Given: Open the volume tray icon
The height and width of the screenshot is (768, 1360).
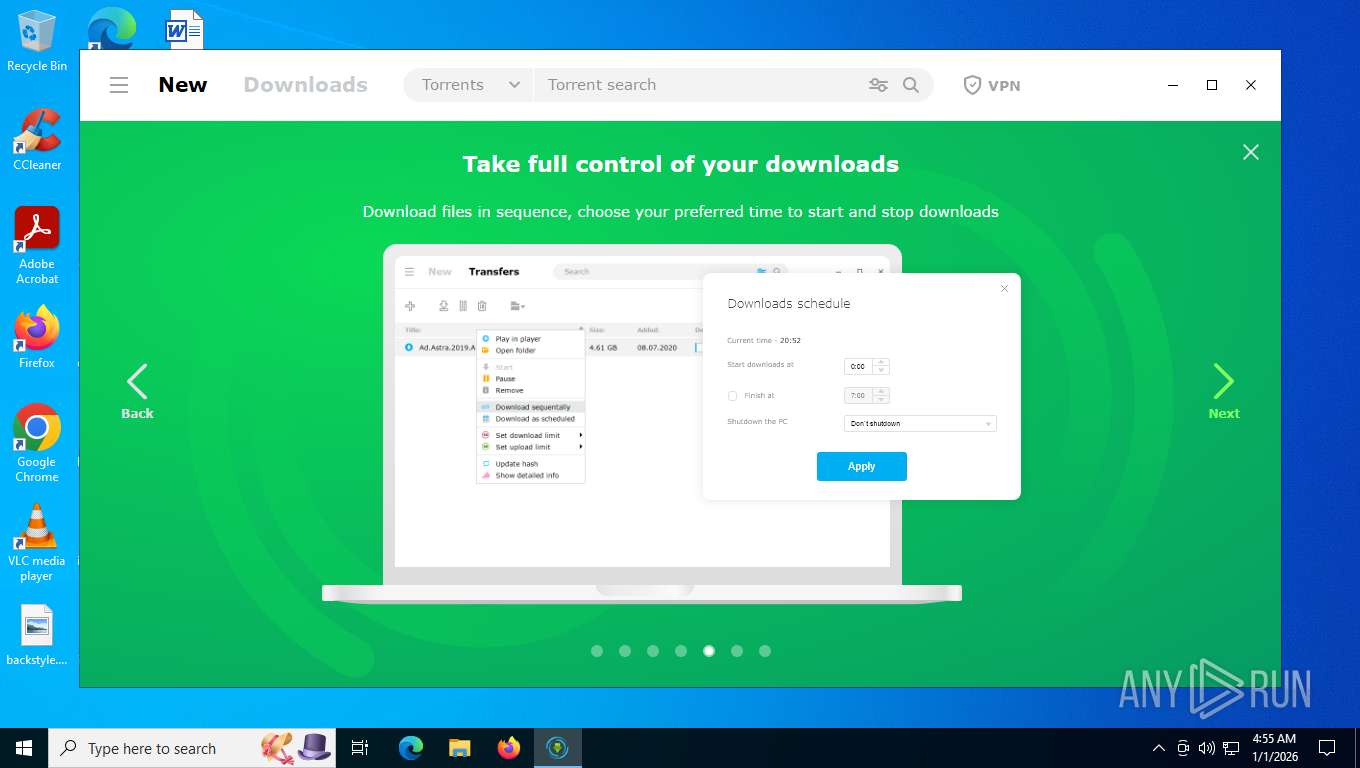Looking at the screenshot, I should (x=1207, y=748).
